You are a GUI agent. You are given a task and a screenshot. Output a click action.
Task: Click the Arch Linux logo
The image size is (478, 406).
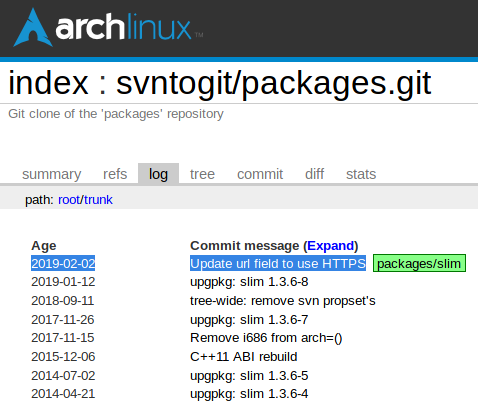pyautogui.click(x=108, y=27)
